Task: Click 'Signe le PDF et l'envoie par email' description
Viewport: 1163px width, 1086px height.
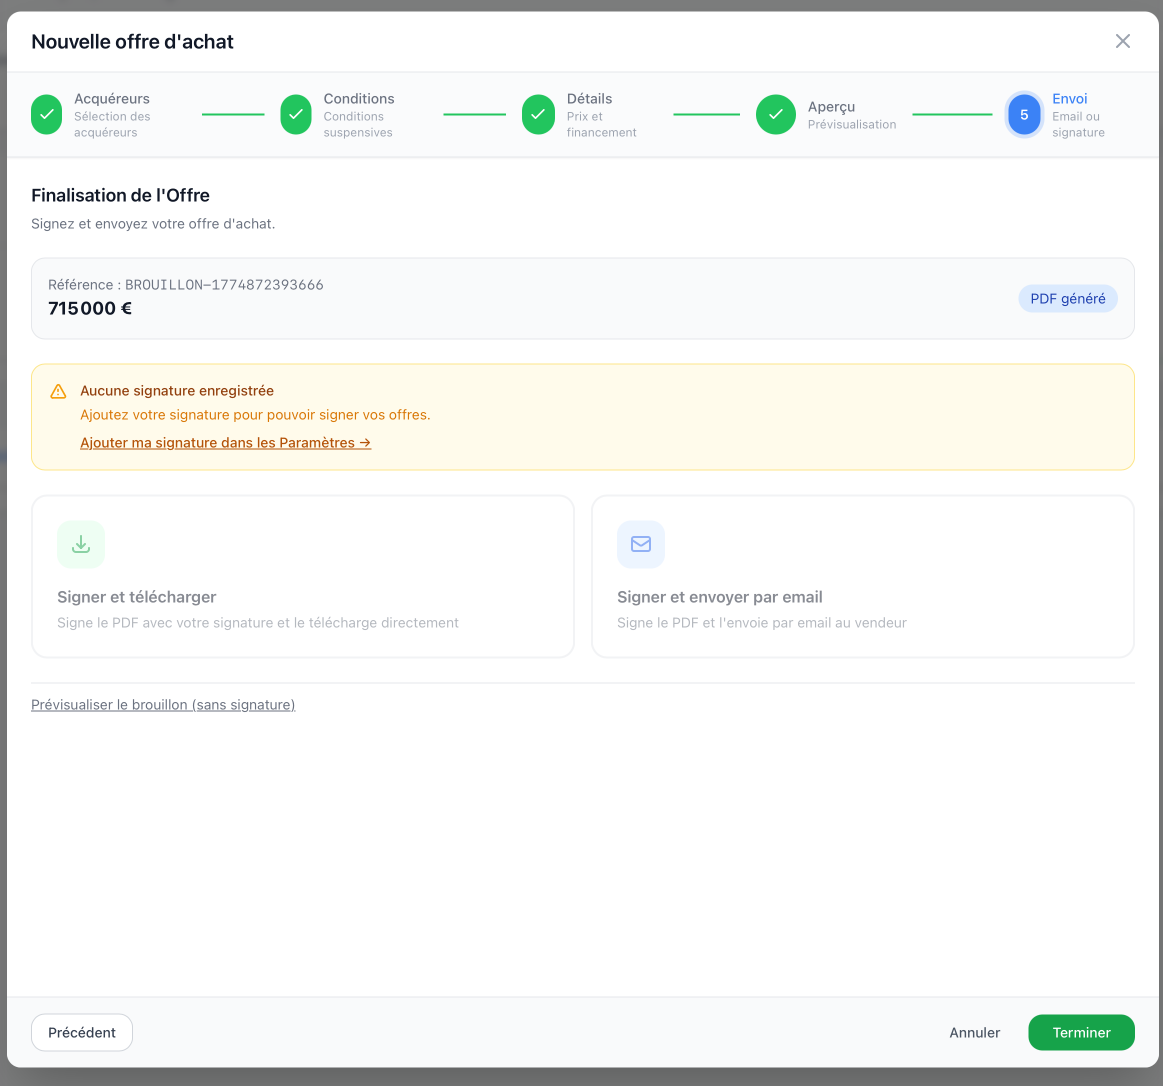Action: (x=762, y=623)
